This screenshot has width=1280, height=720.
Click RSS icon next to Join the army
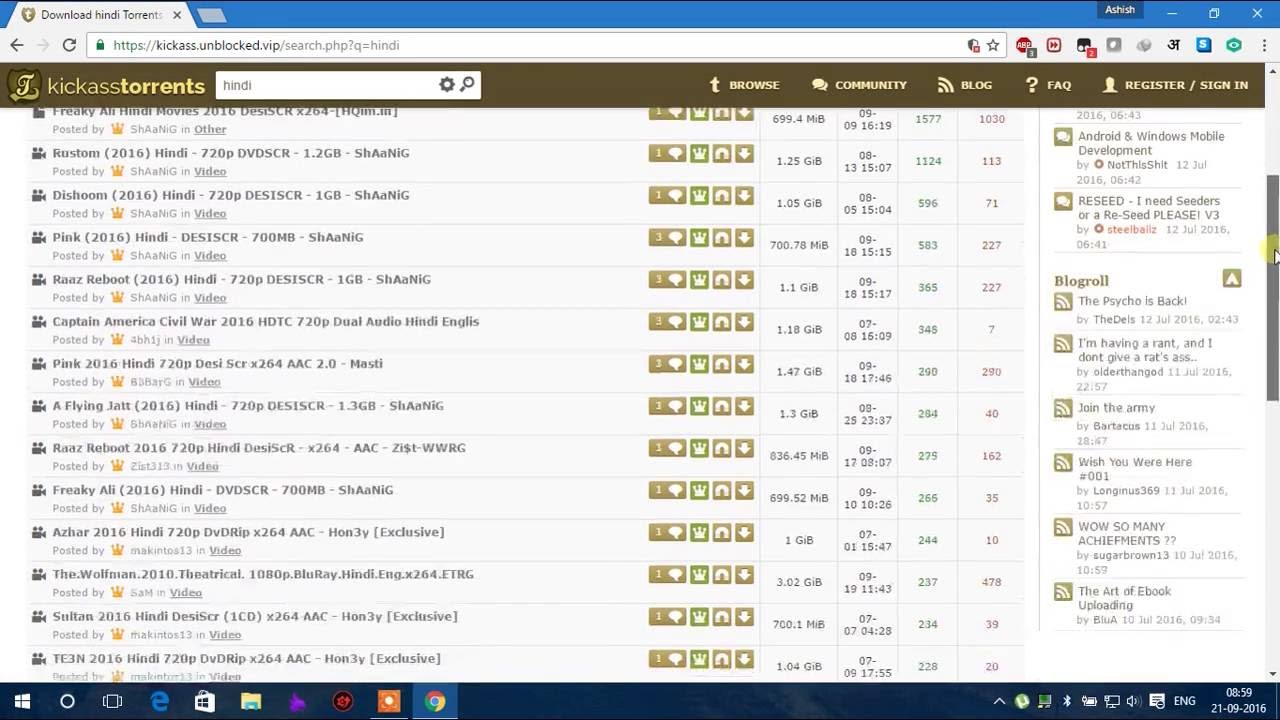pyautogui.click(x=1063, y=408)
